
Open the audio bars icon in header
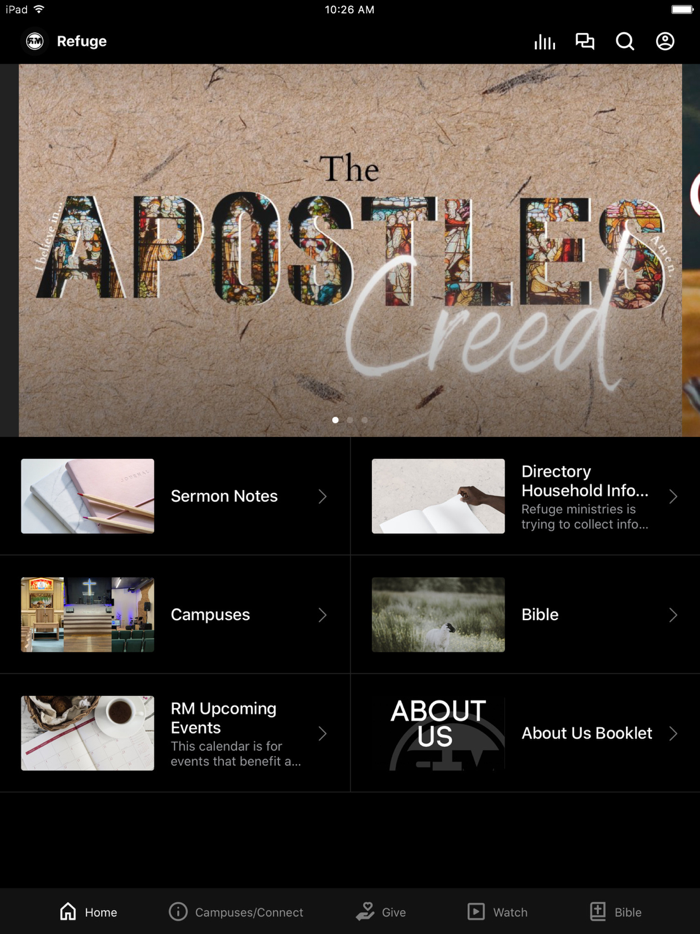tap(545, 42)
